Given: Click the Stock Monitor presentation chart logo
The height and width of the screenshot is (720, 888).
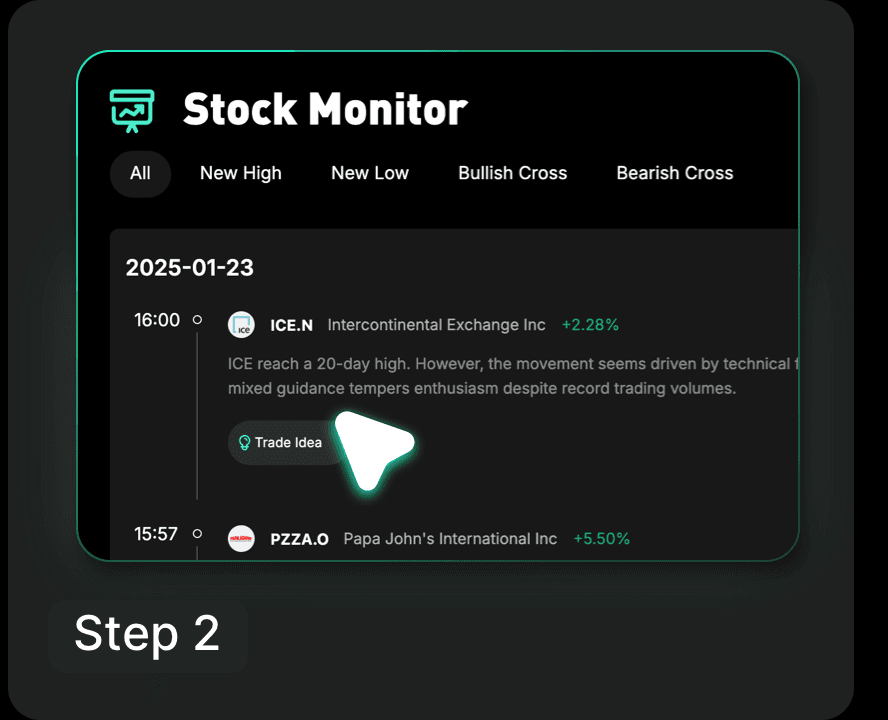Looking at the screenshot, I should tap(132, 110).
